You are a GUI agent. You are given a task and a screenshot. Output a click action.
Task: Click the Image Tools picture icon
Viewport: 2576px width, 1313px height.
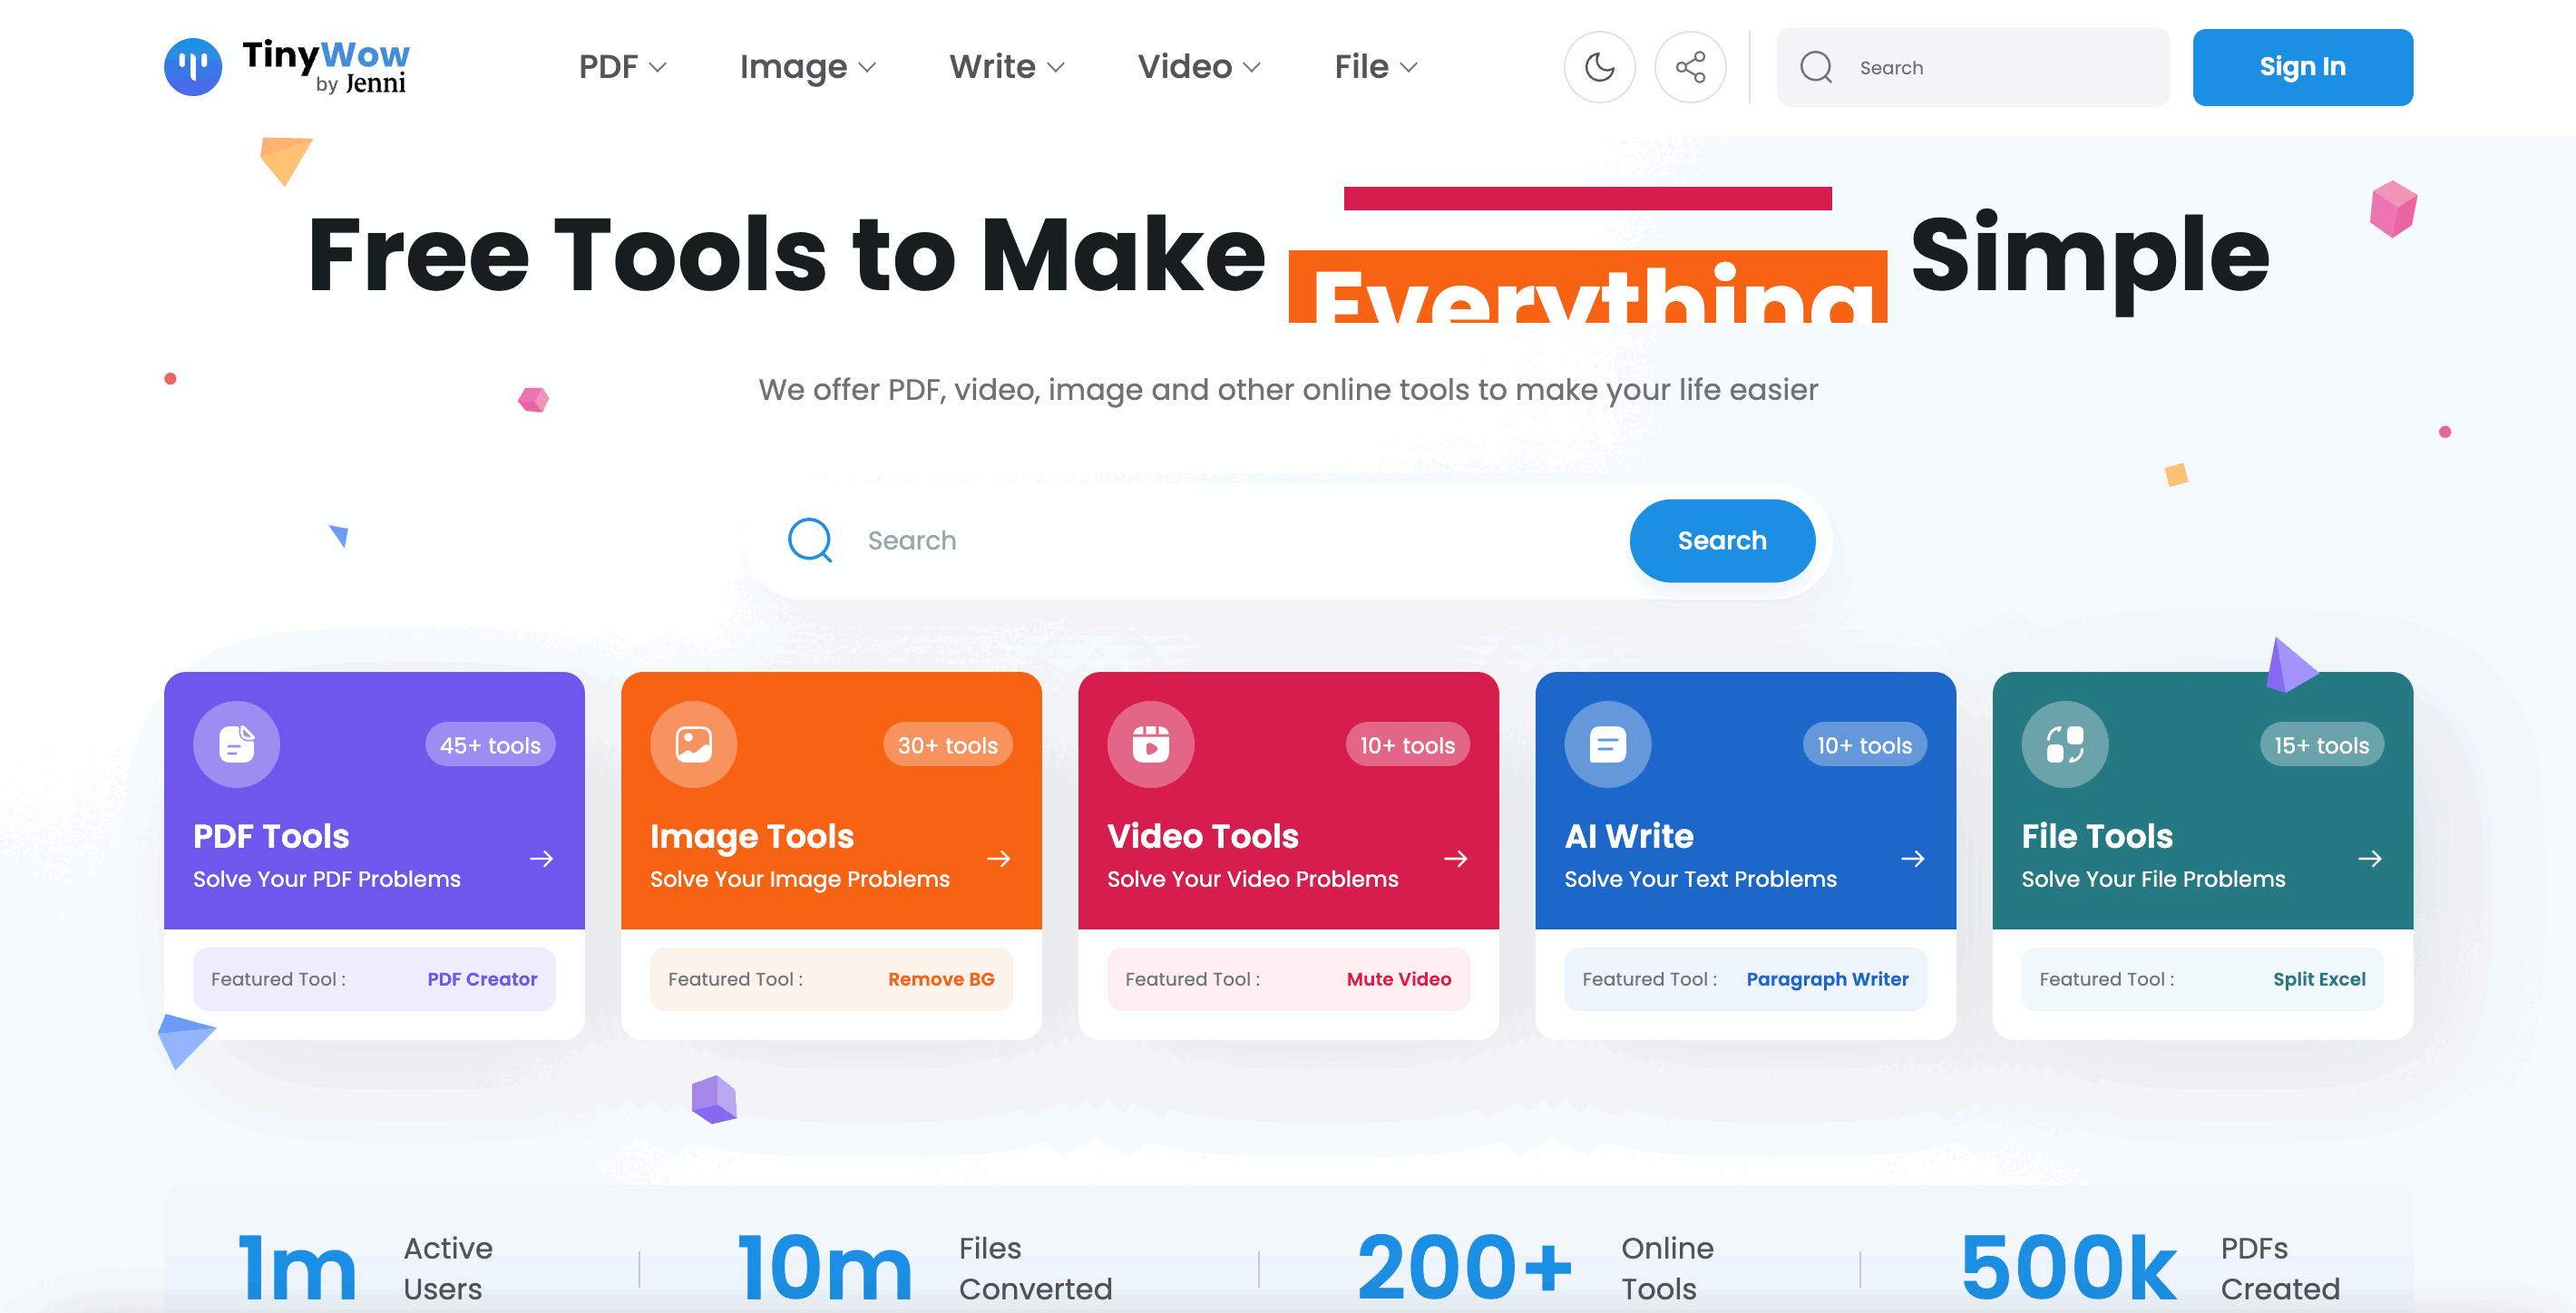694,744
